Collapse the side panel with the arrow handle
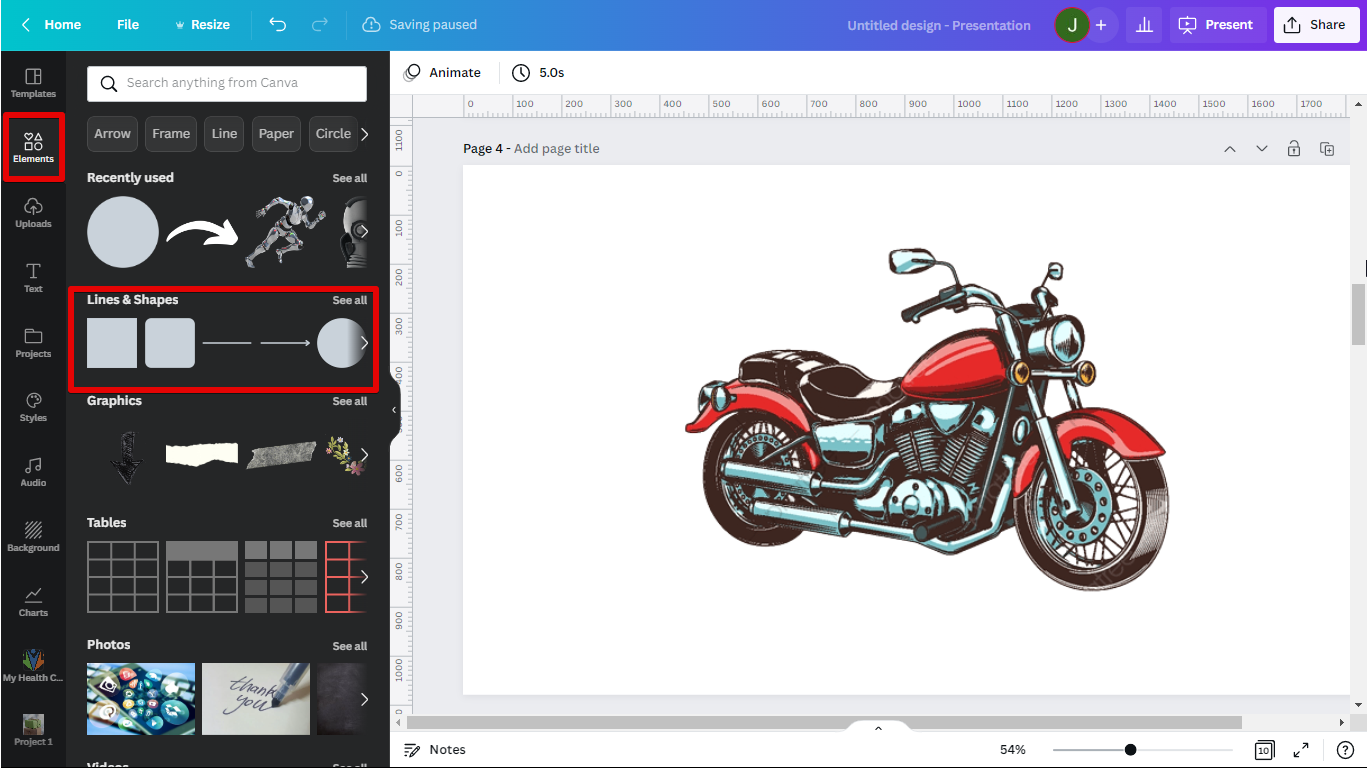The image size is (1367, 768). coord(394,410)
